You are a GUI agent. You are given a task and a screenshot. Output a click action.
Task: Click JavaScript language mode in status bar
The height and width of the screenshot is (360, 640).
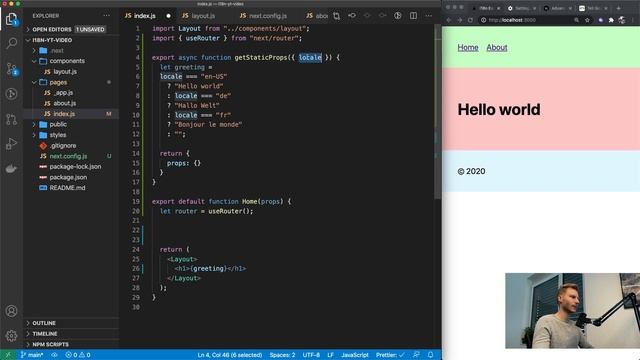pyautogui.click(x=355, y=355)
